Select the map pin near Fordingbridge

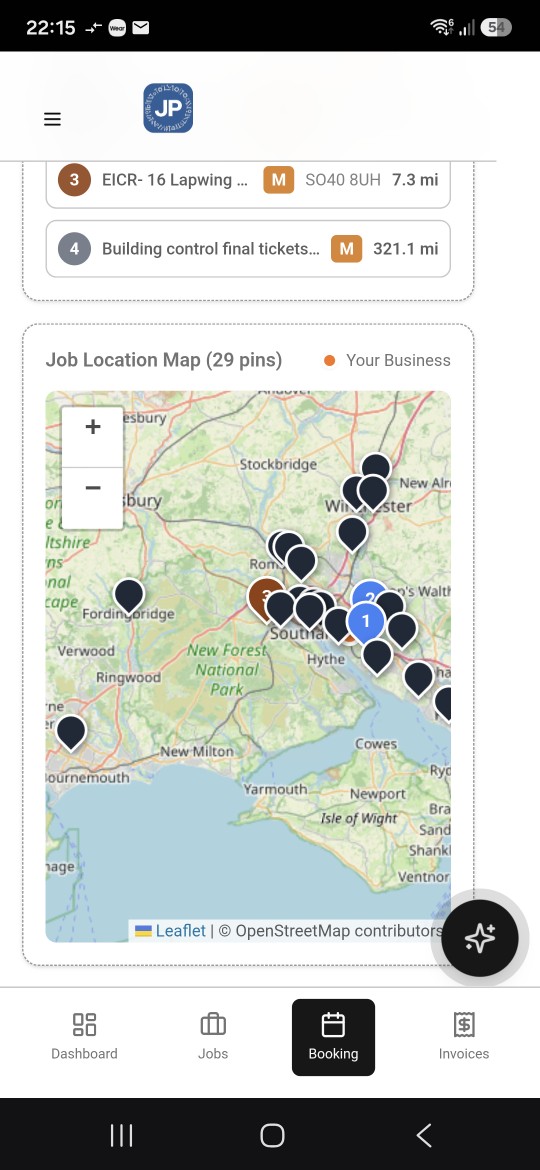[x=129, y=596]
